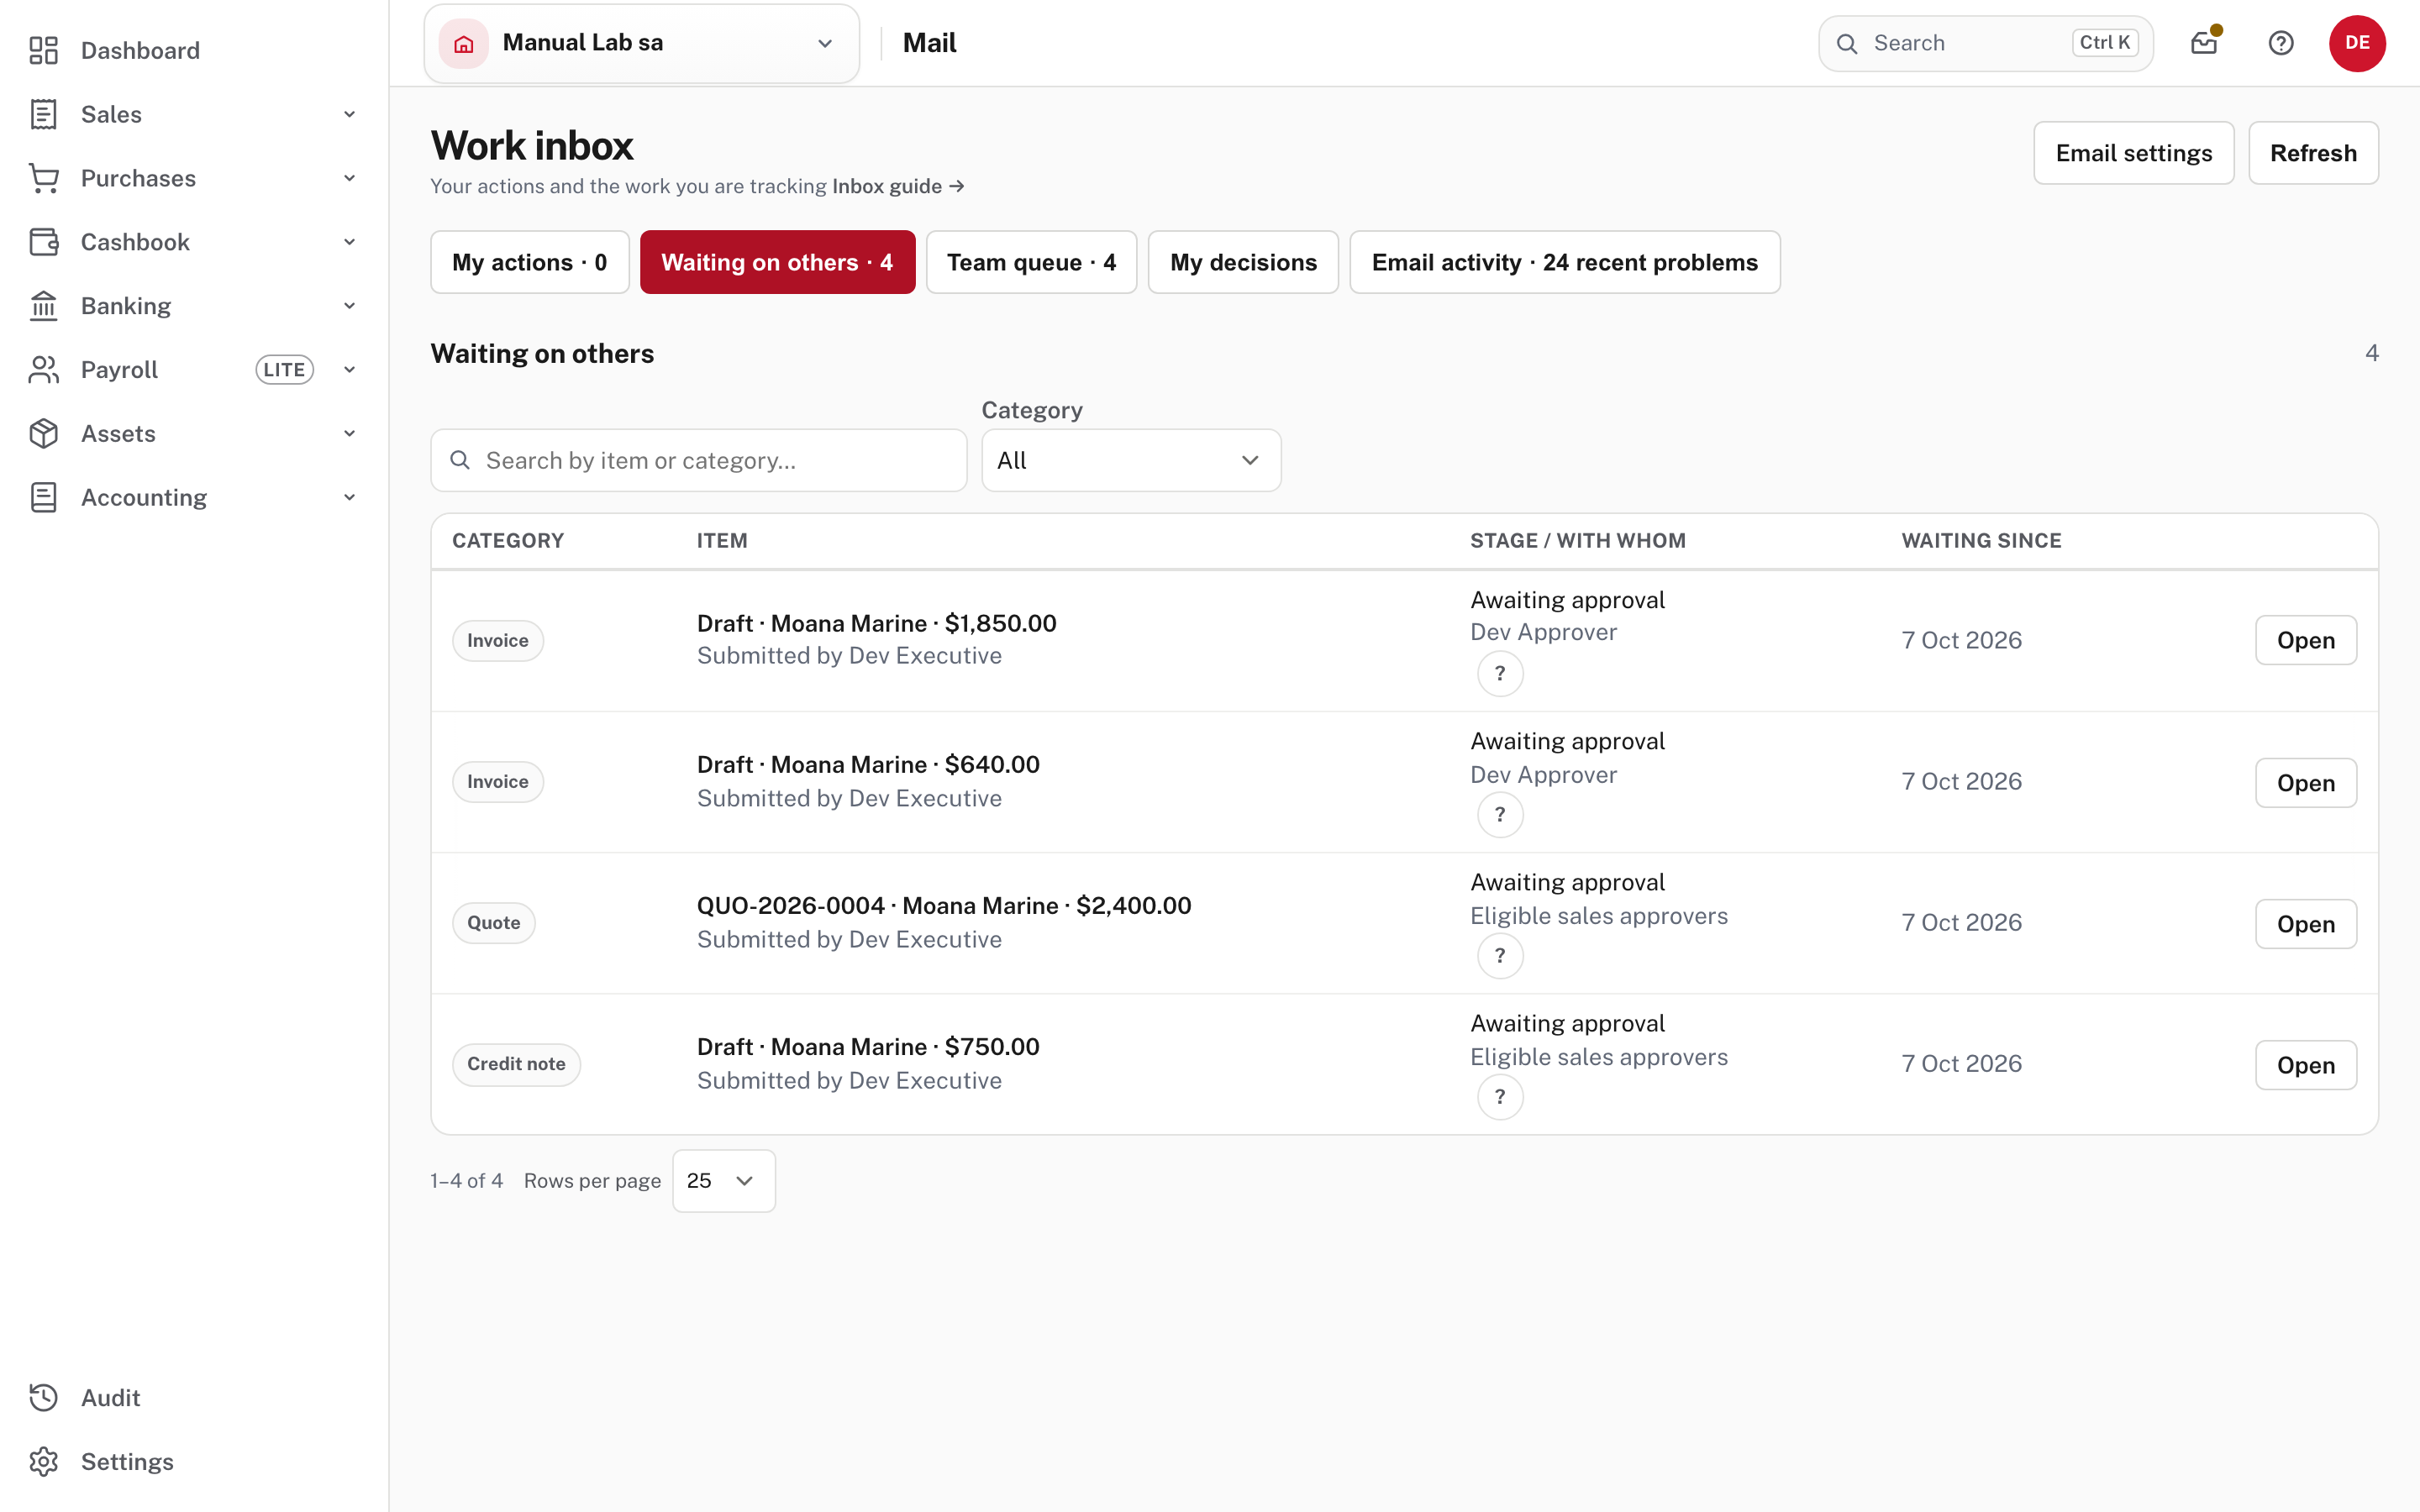2420x1512 pixels.
Task: Open the help question mark icon
Action: [x=2281, y=43]
